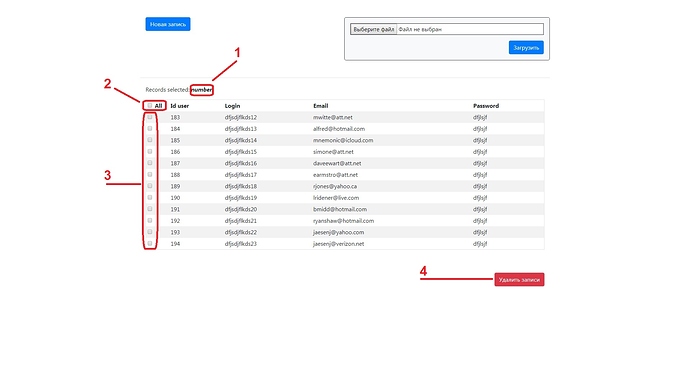Click login dfjsdjflkds23
Image resolution: width=690 pixels, height=388 pixels.
[241, 244]
